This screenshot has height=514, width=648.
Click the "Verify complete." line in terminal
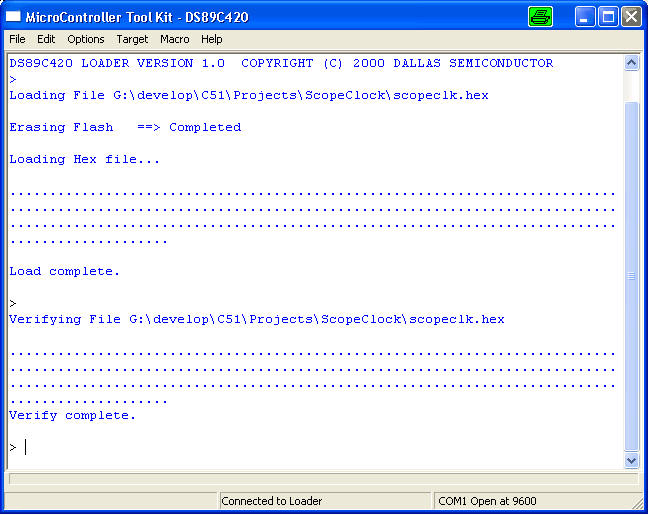[x=72, y=415]
